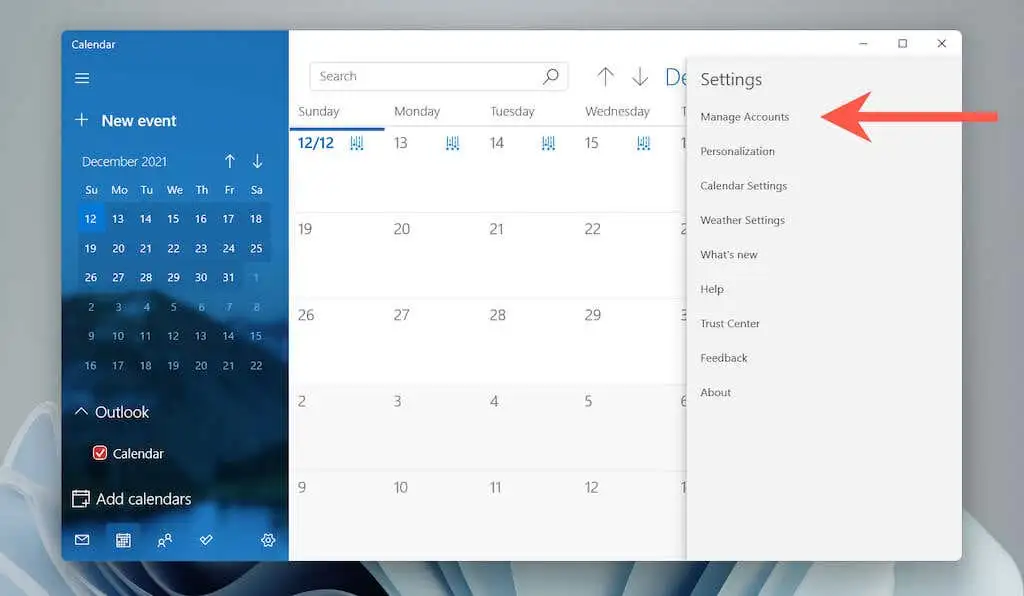Navigate down to next period in main calendar

640,76
